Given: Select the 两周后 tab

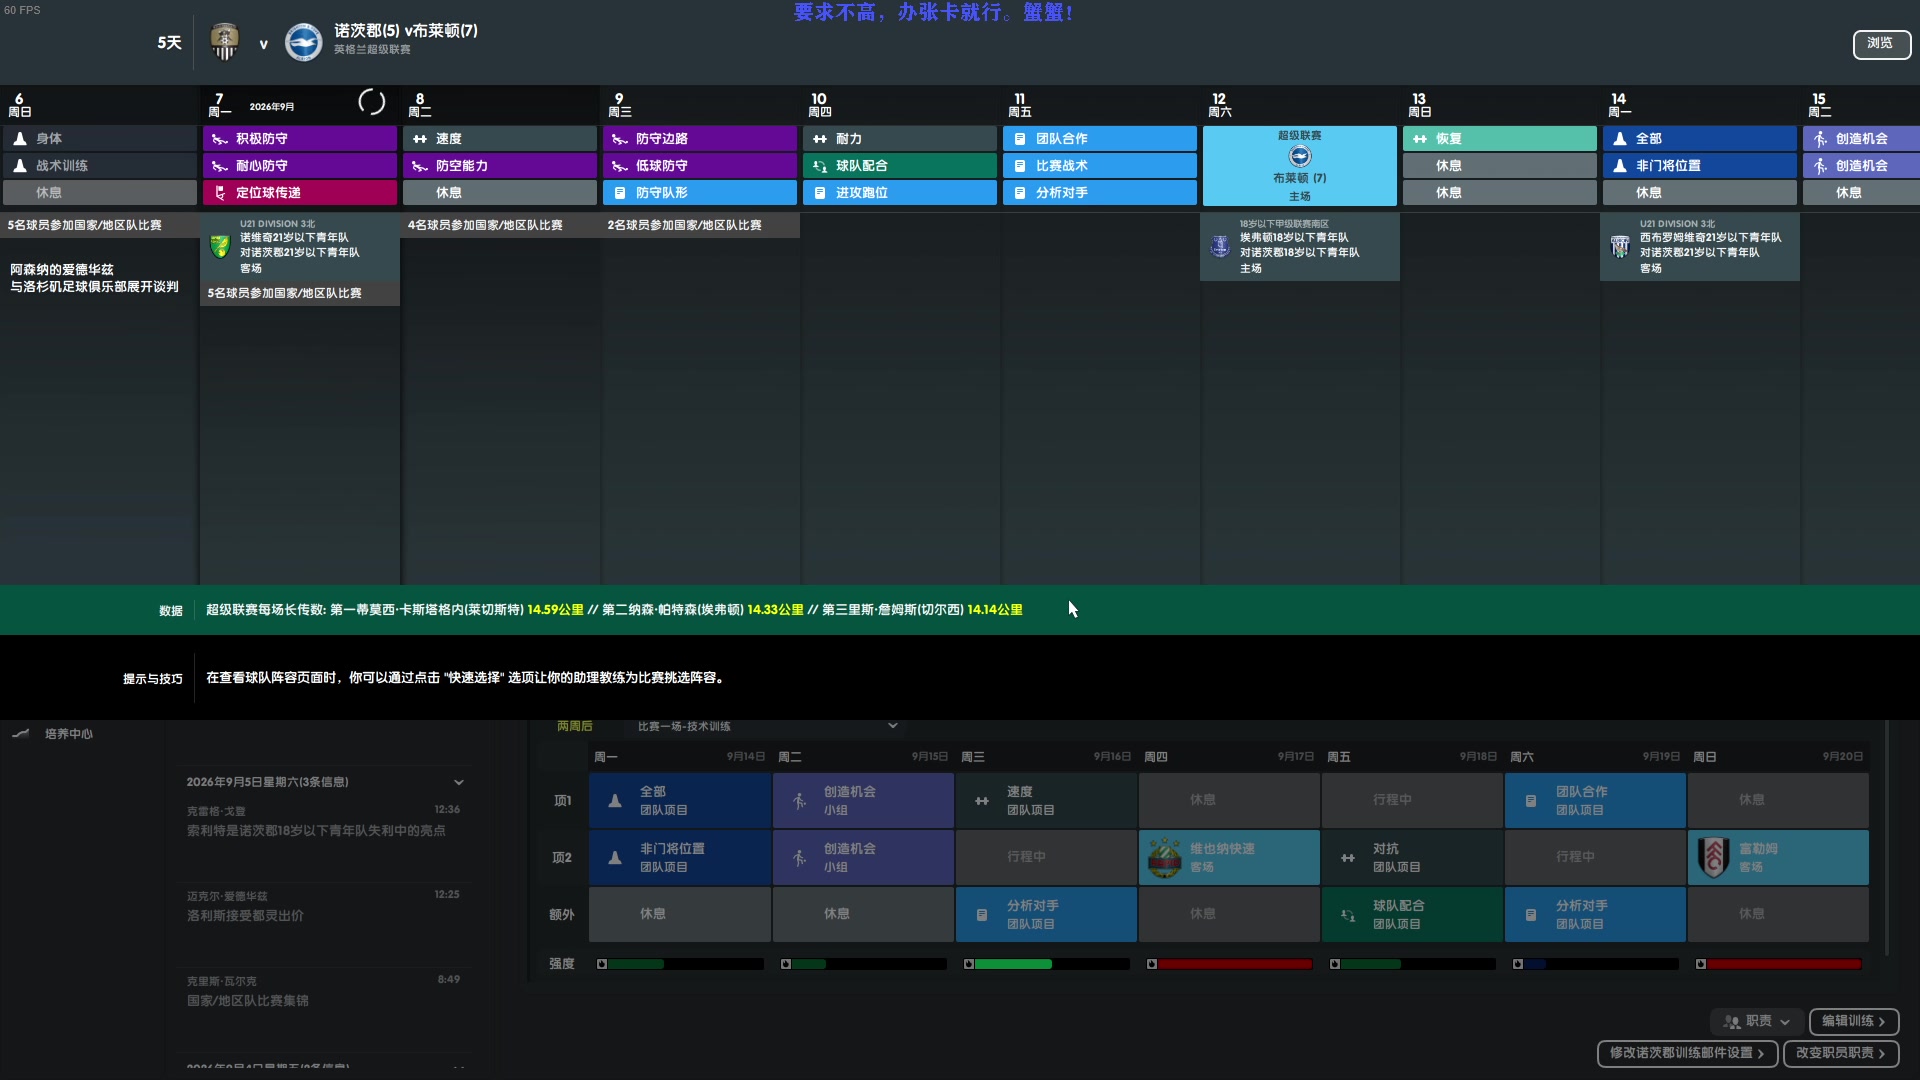Looking at the screenshot, I should [x=575, y=726].
